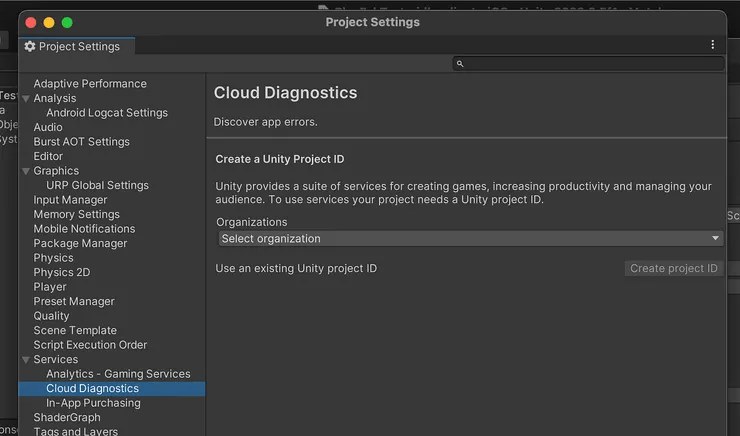Open Android Logcat Settings

click(x=107, y=113)
